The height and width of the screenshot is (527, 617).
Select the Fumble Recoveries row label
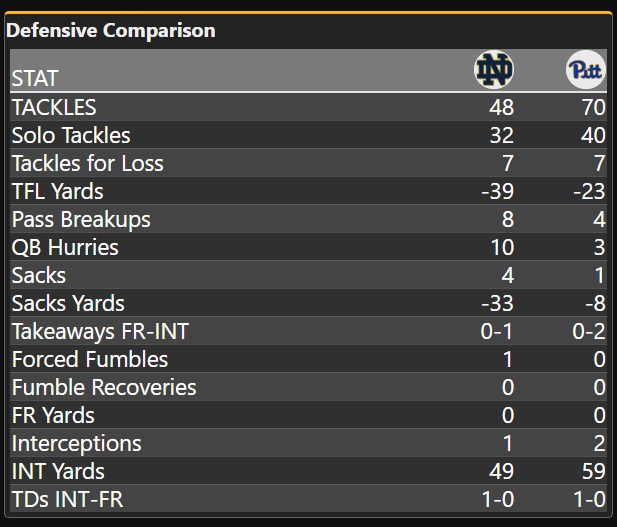[104, 387]
